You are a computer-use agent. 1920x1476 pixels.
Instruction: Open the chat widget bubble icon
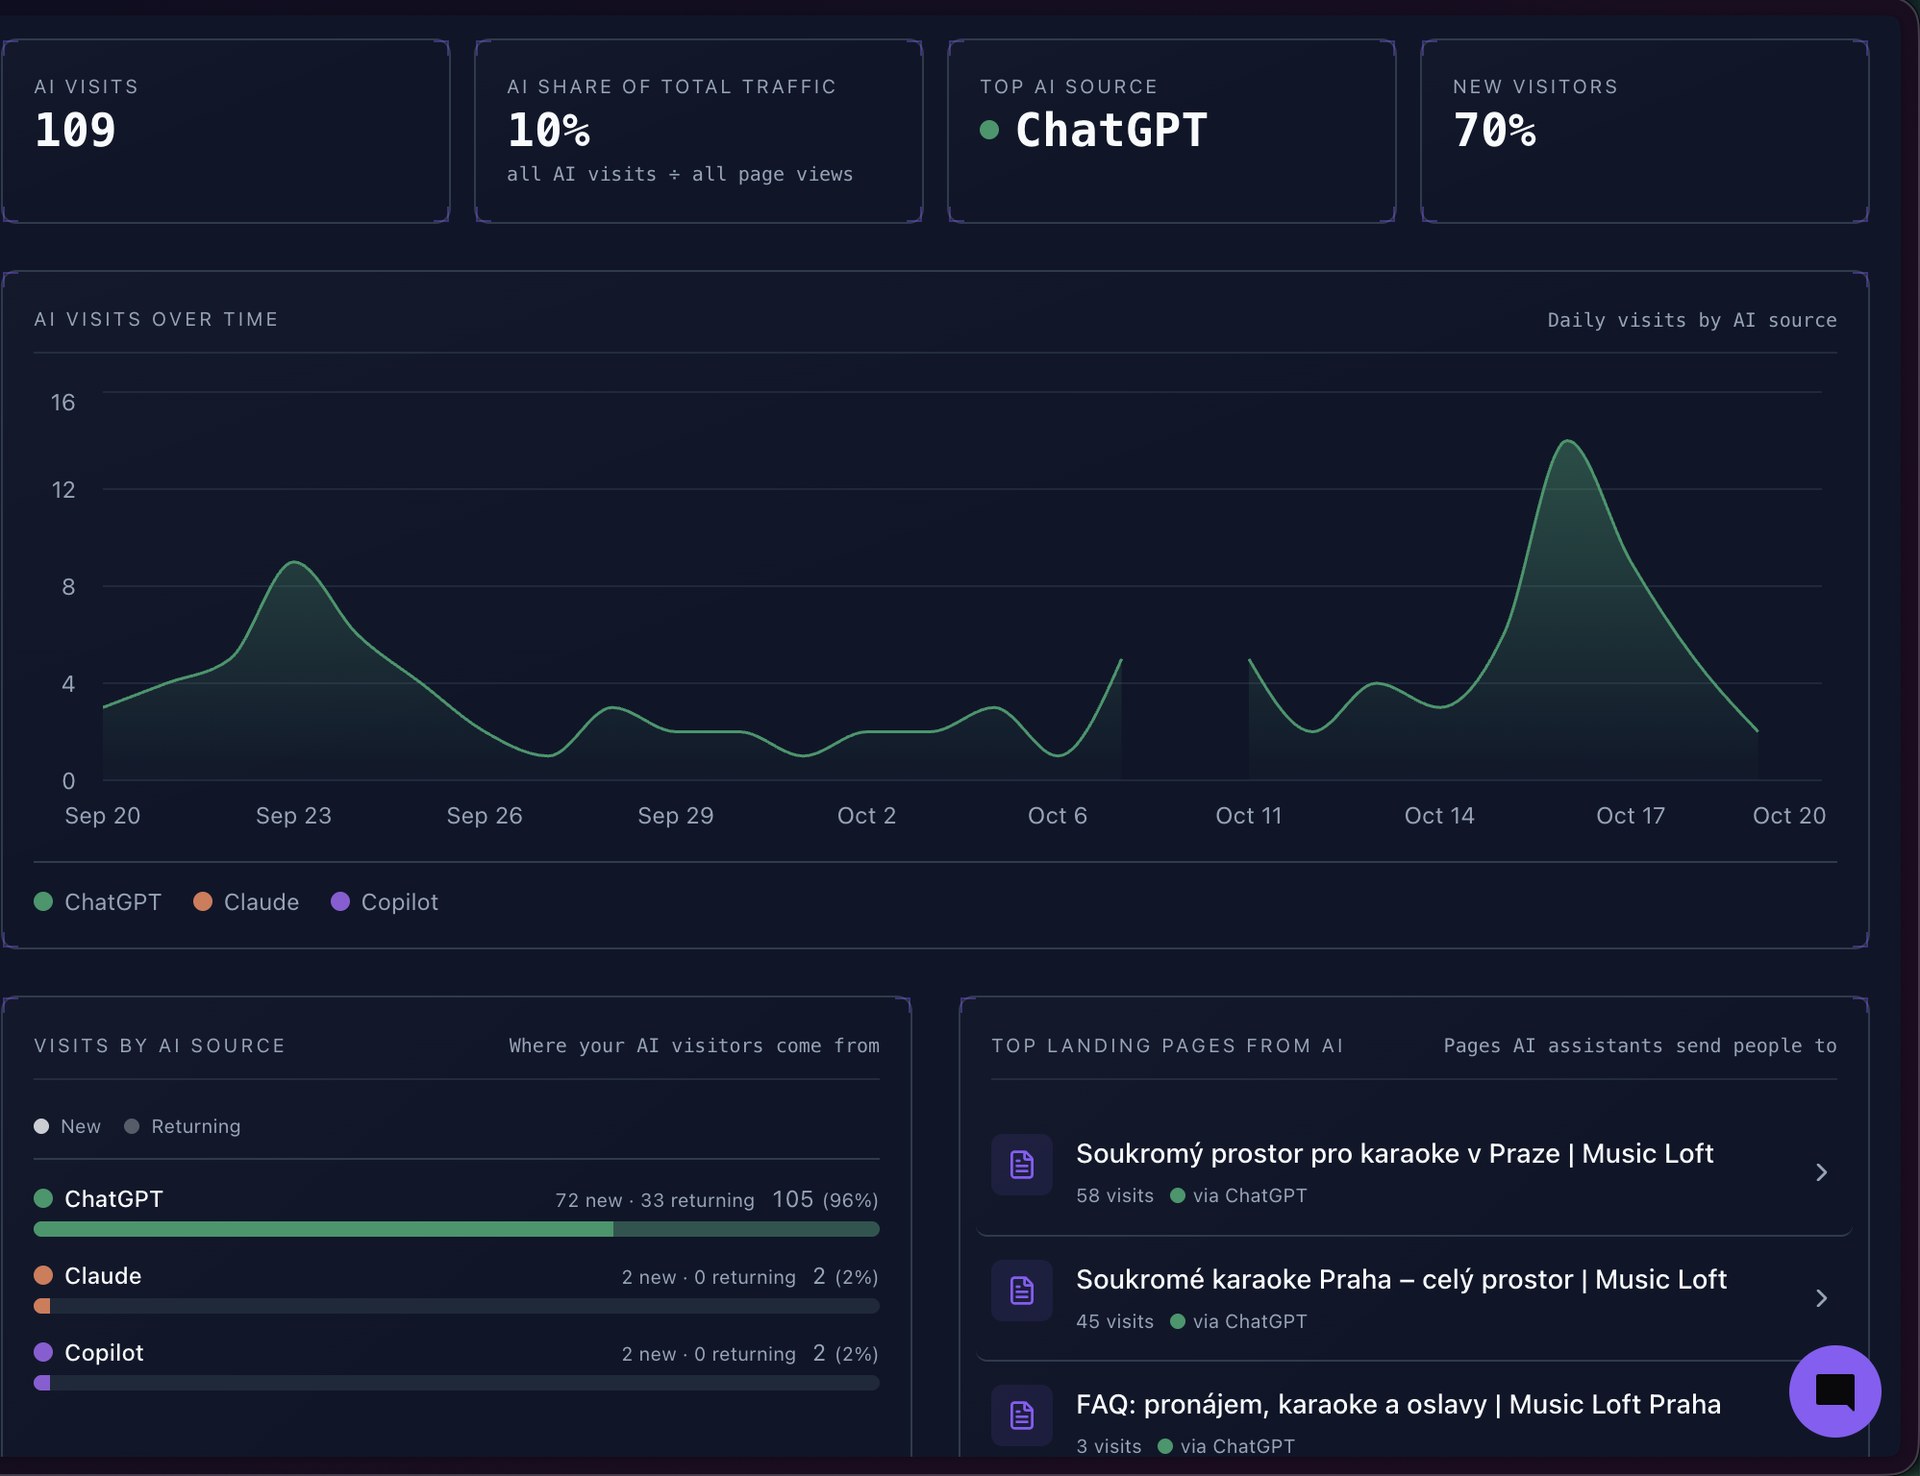[x=1834, y=1391]
